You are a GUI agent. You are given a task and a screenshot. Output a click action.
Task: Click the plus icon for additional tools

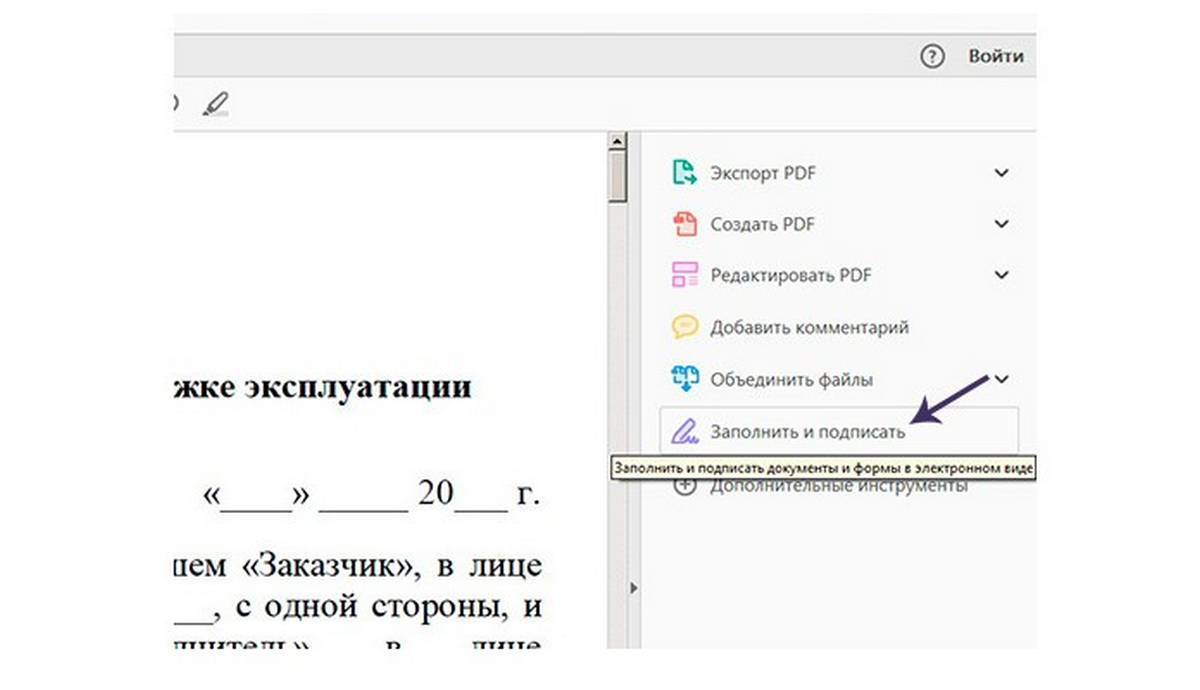[684, 487]
